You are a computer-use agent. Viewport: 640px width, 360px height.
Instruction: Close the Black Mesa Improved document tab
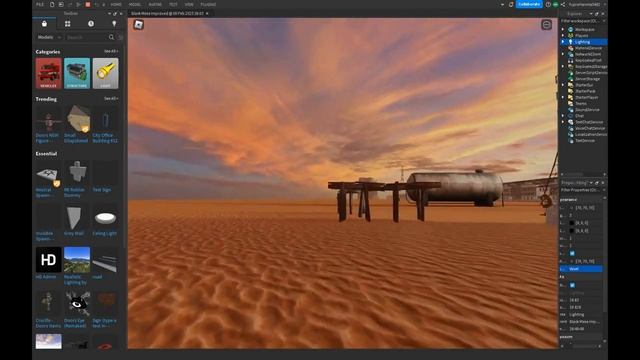[x=207, y=13]
